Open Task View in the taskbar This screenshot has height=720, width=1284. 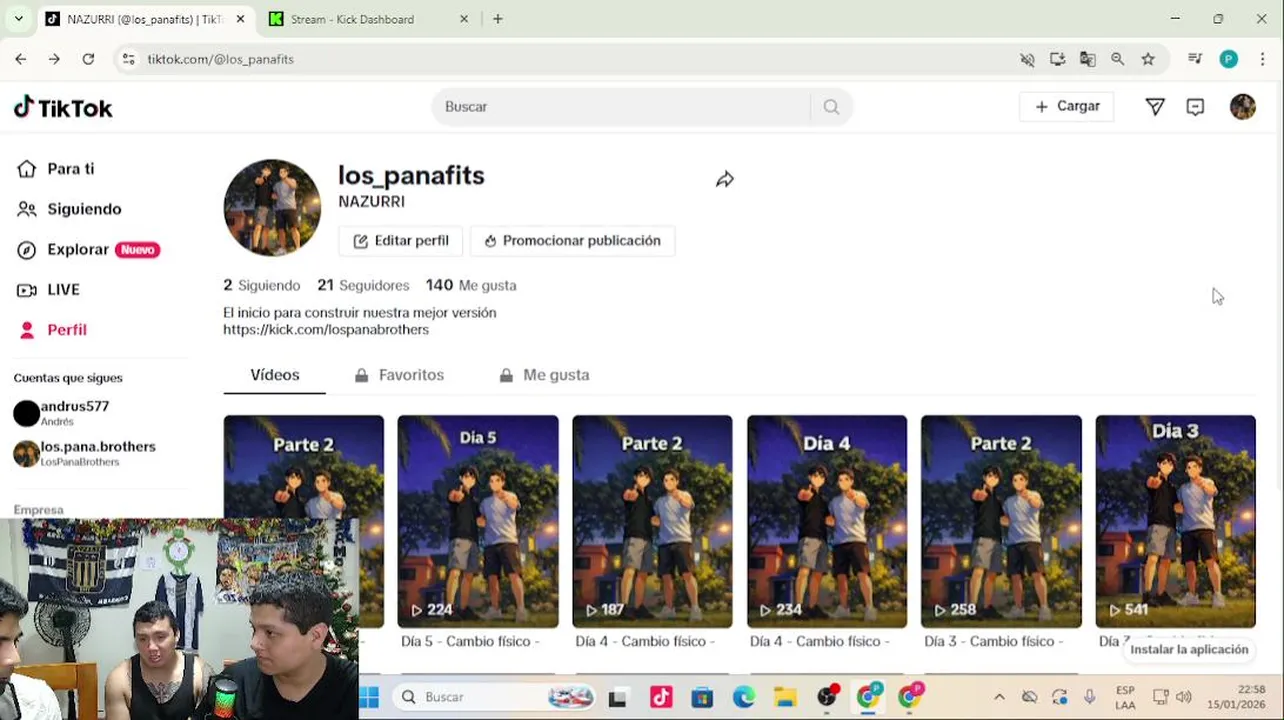617,698
